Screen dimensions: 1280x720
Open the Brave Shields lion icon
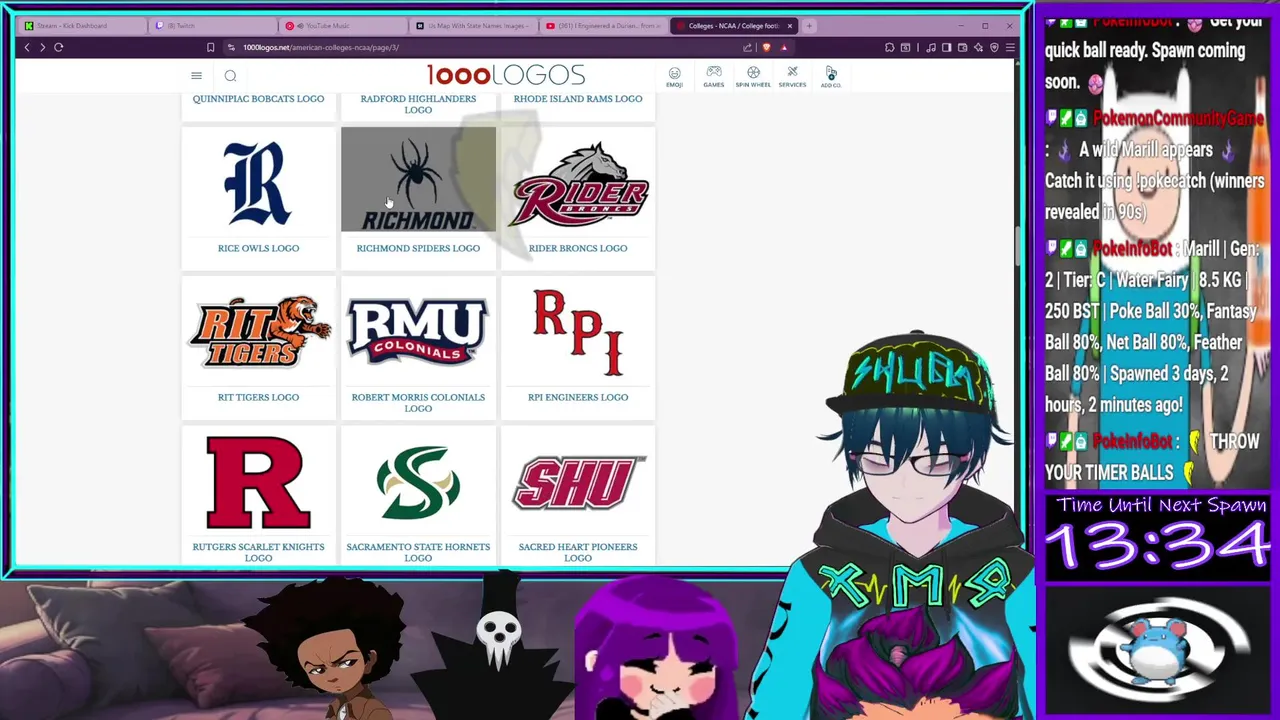766,47
